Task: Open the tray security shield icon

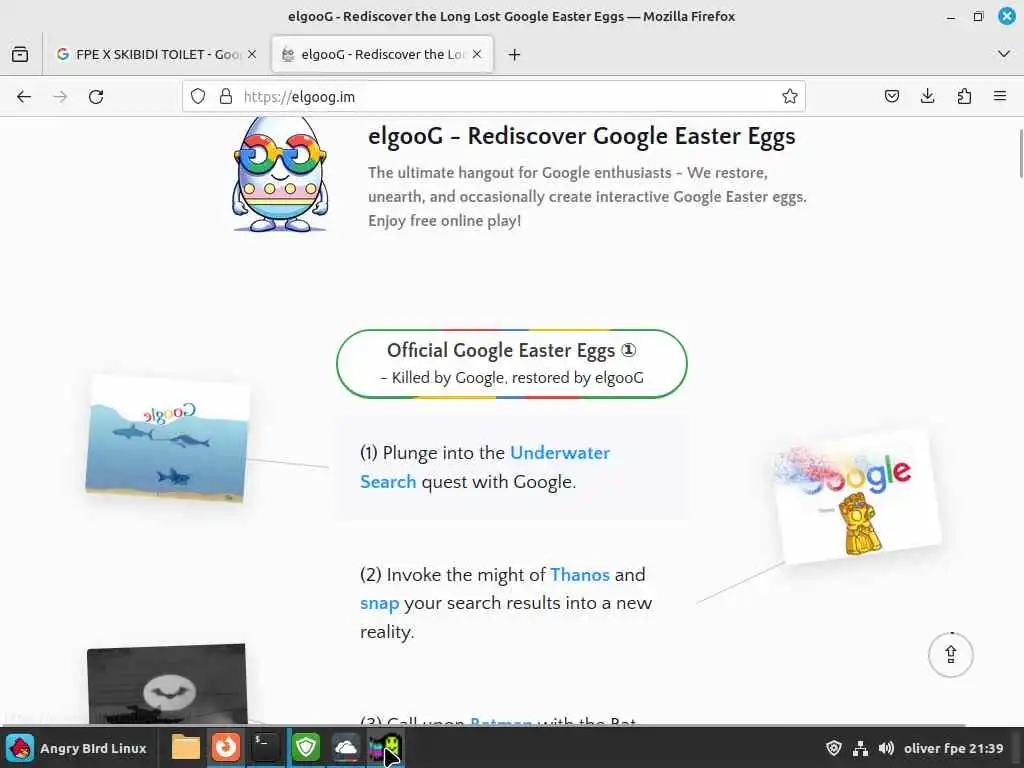Action: pyautogui.click(x=833, y=748)
